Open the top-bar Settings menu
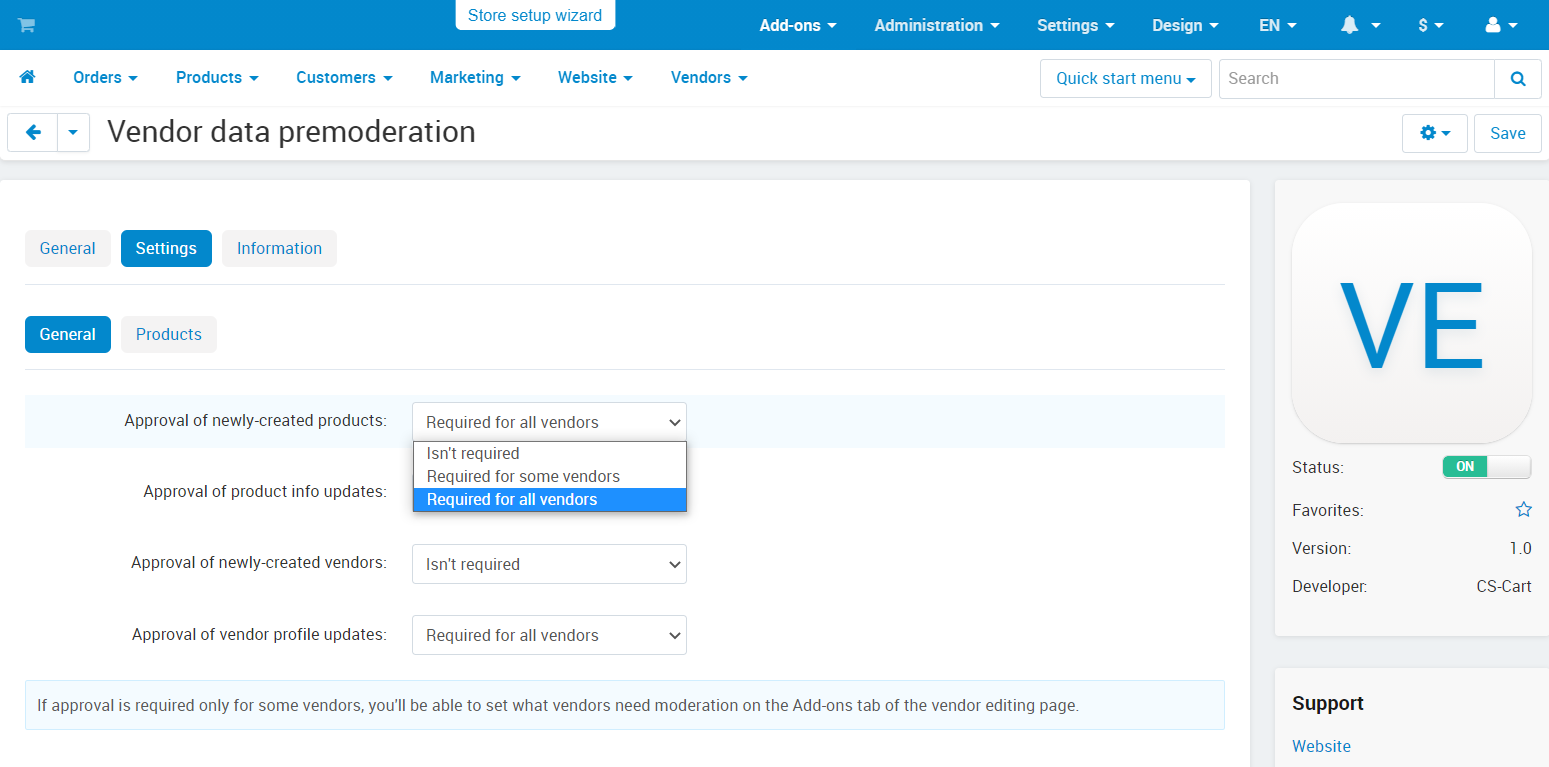Viewport: 1549px width, 767px height. pyautogui.click(x=1075, y=25)
